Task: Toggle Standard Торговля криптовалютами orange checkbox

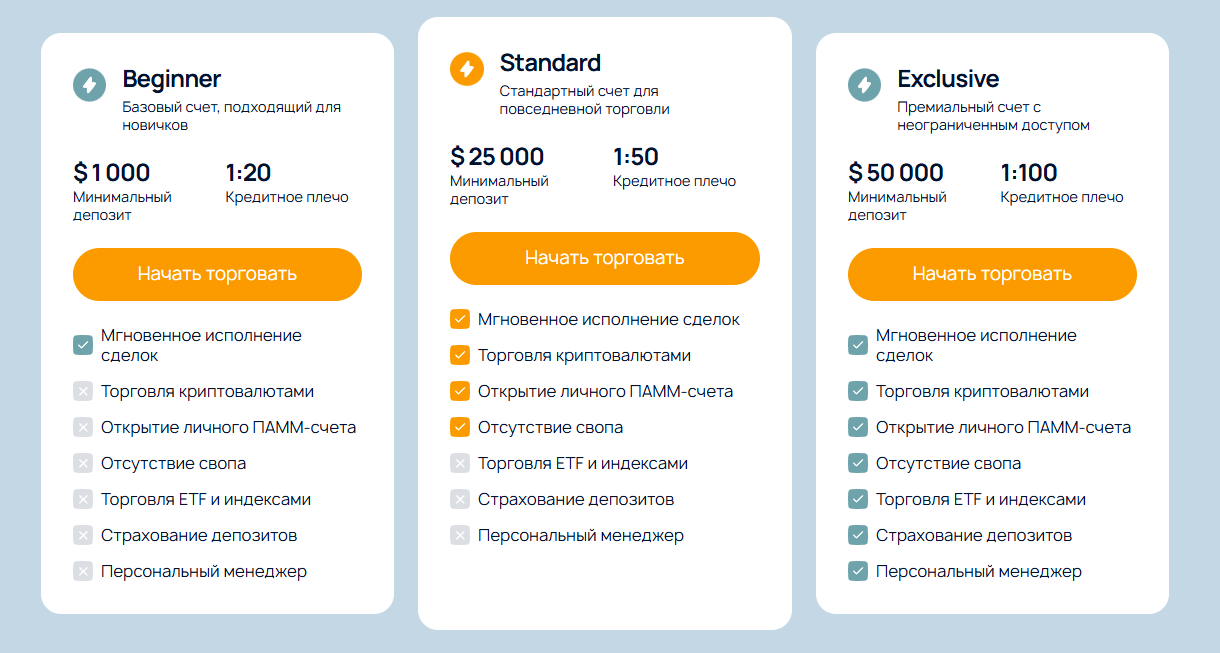Action: [x=460, y=355]
